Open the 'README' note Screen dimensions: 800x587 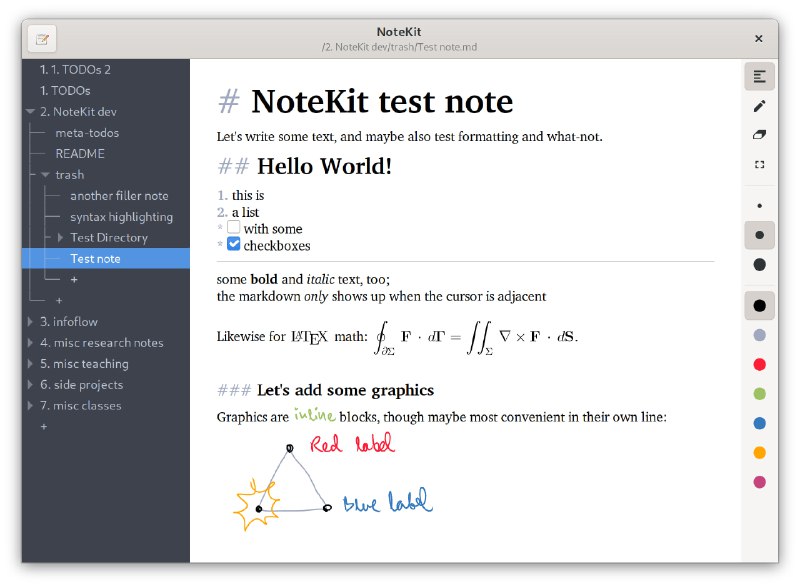click(x=80, y=154)
